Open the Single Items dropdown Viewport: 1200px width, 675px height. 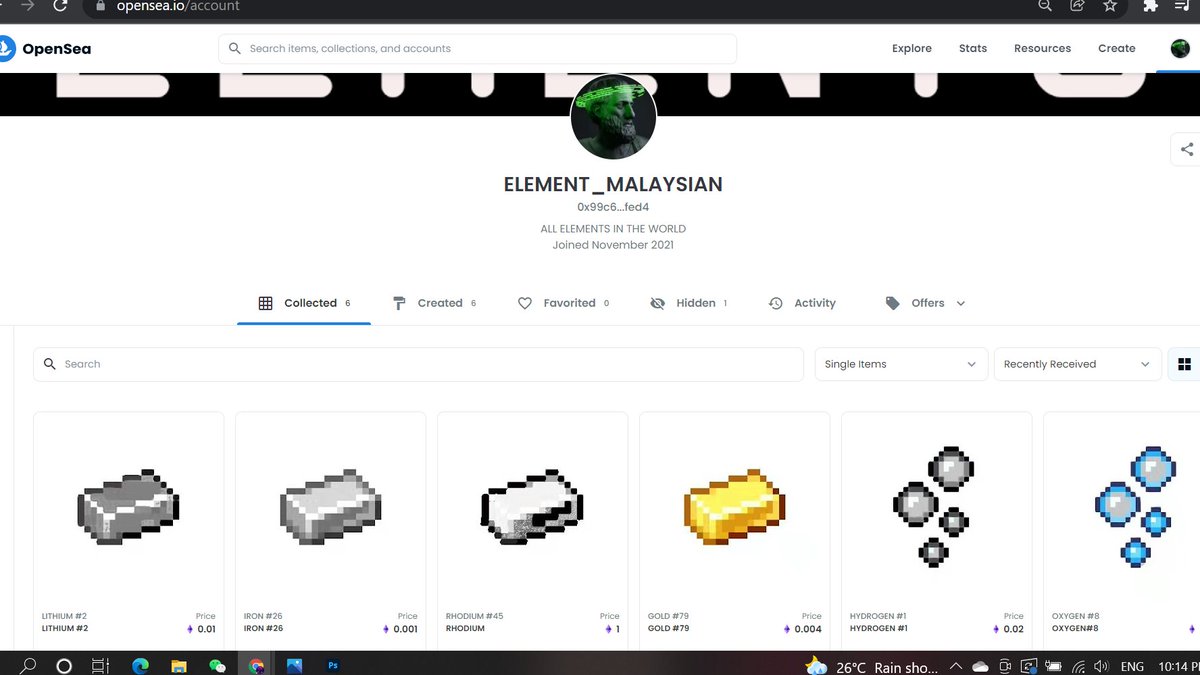coord(901,364)
